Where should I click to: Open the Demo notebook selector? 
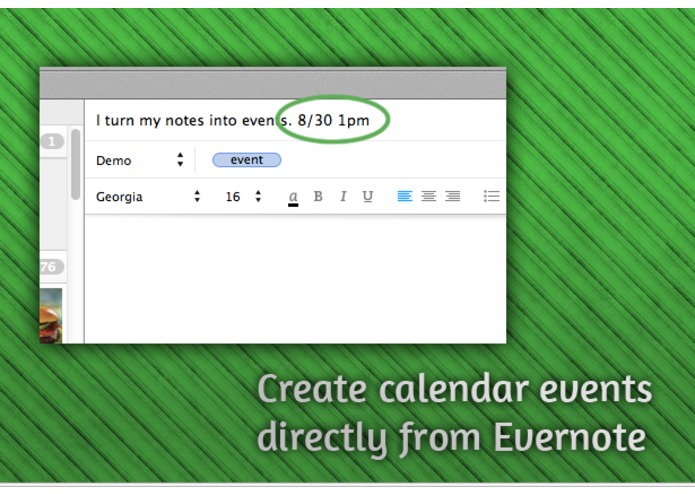click(x=140, y=160)
